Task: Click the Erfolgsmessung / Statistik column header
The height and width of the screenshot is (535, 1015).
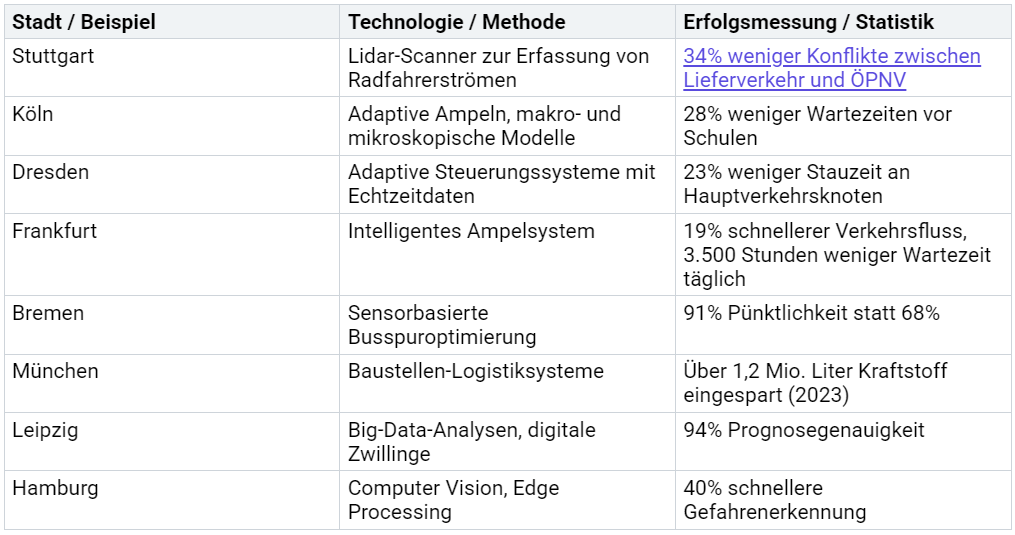Action: point(809,22)
